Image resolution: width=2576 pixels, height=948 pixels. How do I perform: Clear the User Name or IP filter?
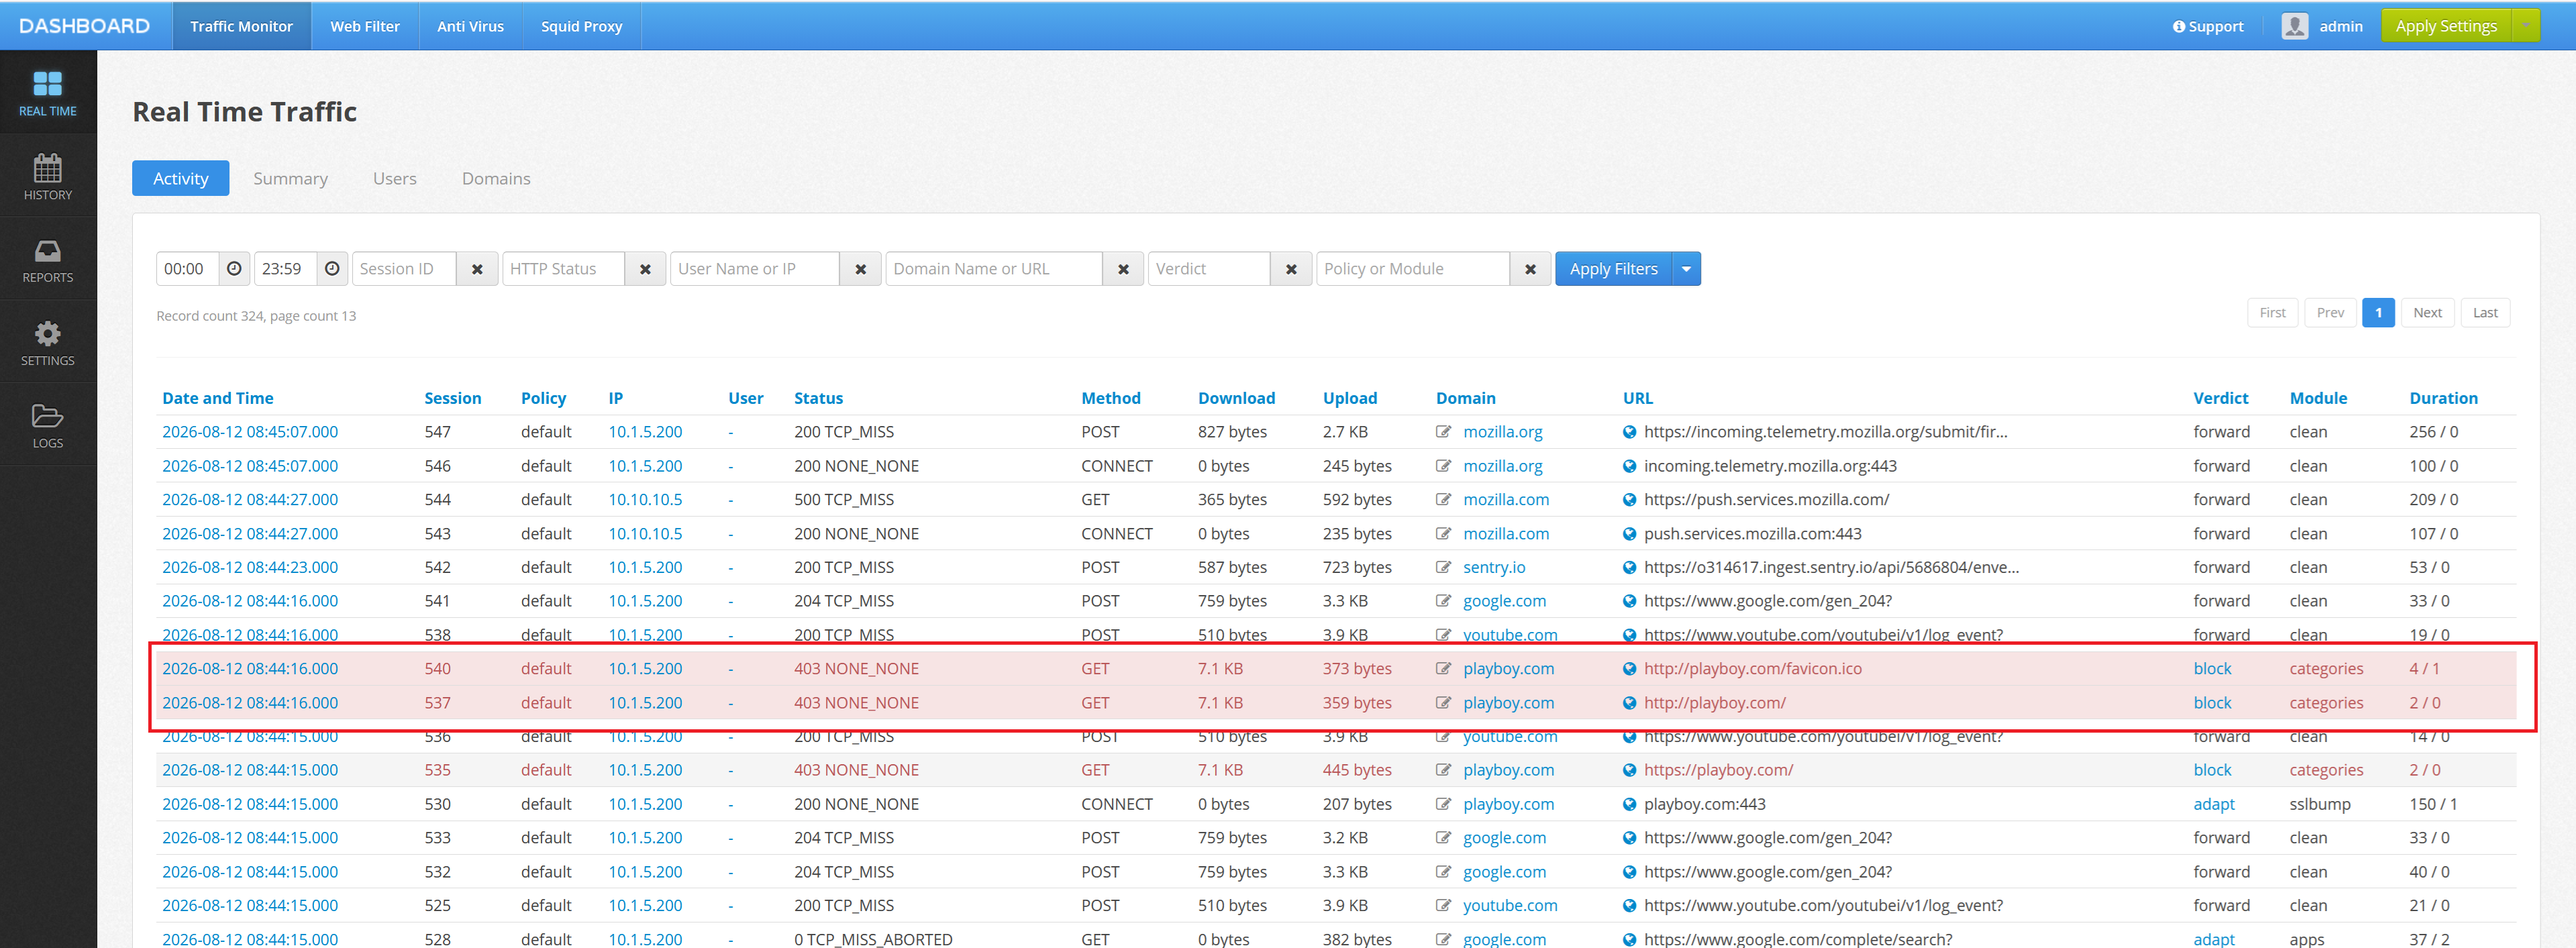click(860, 269)
